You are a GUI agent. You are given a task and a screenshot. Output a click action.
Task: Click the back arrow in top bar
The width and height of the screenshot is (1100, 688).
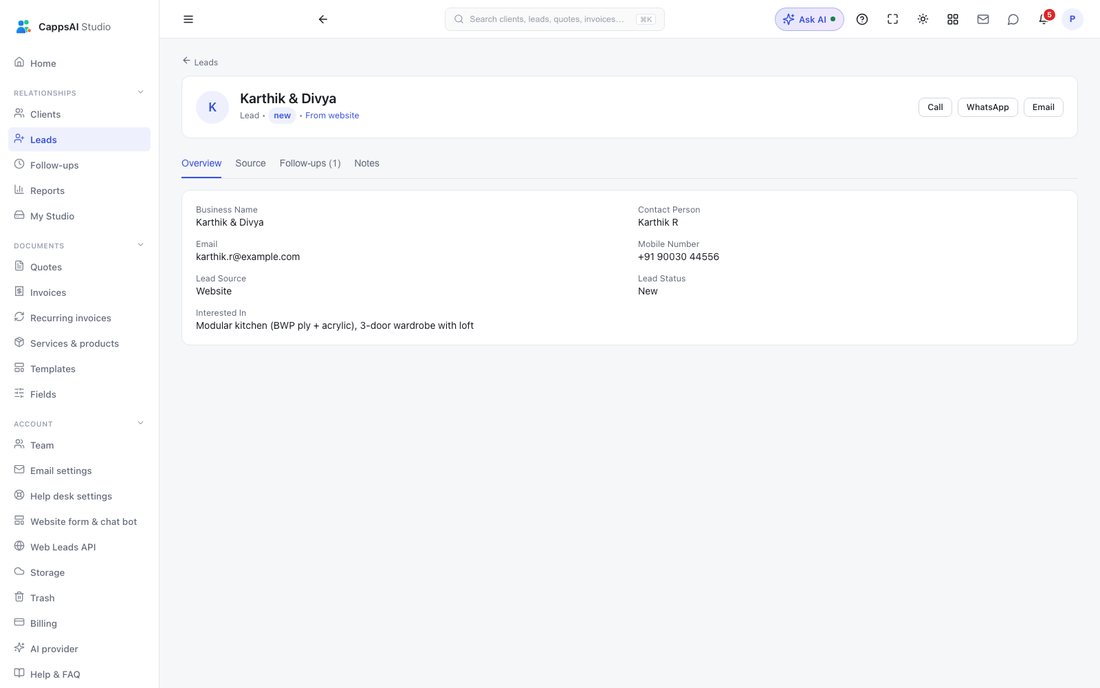tap(323, 20)
